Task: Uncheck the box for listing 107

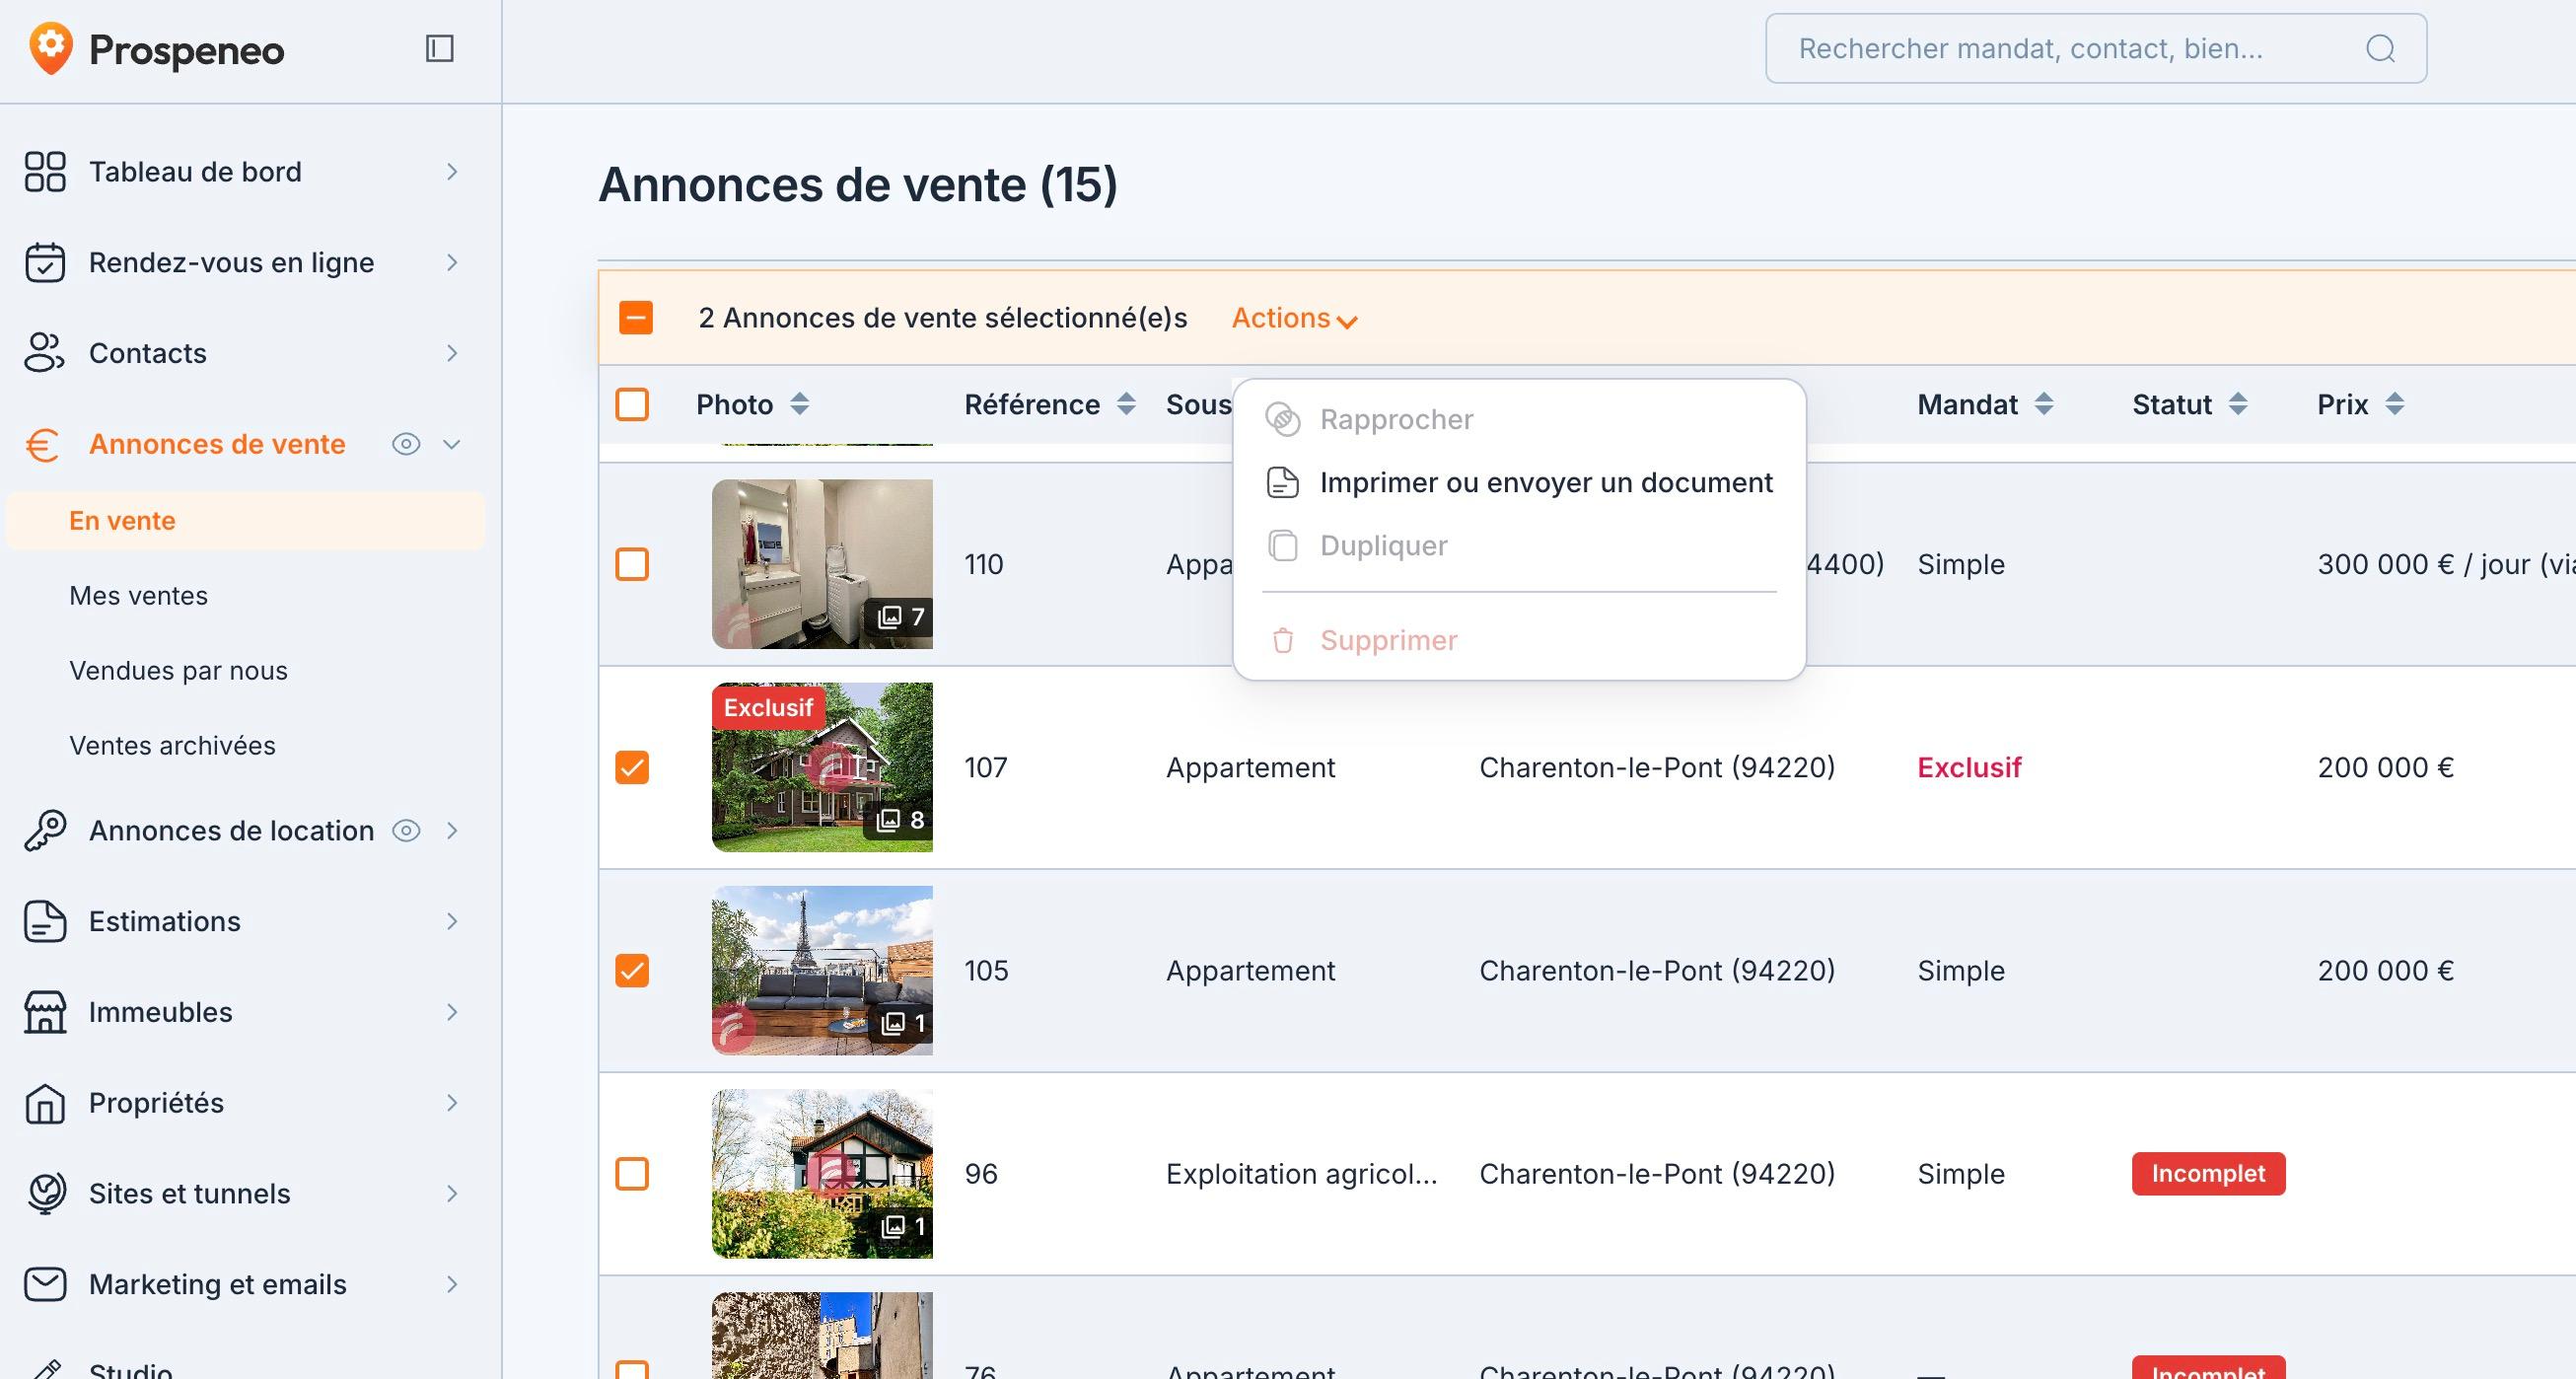Action: 632,767
